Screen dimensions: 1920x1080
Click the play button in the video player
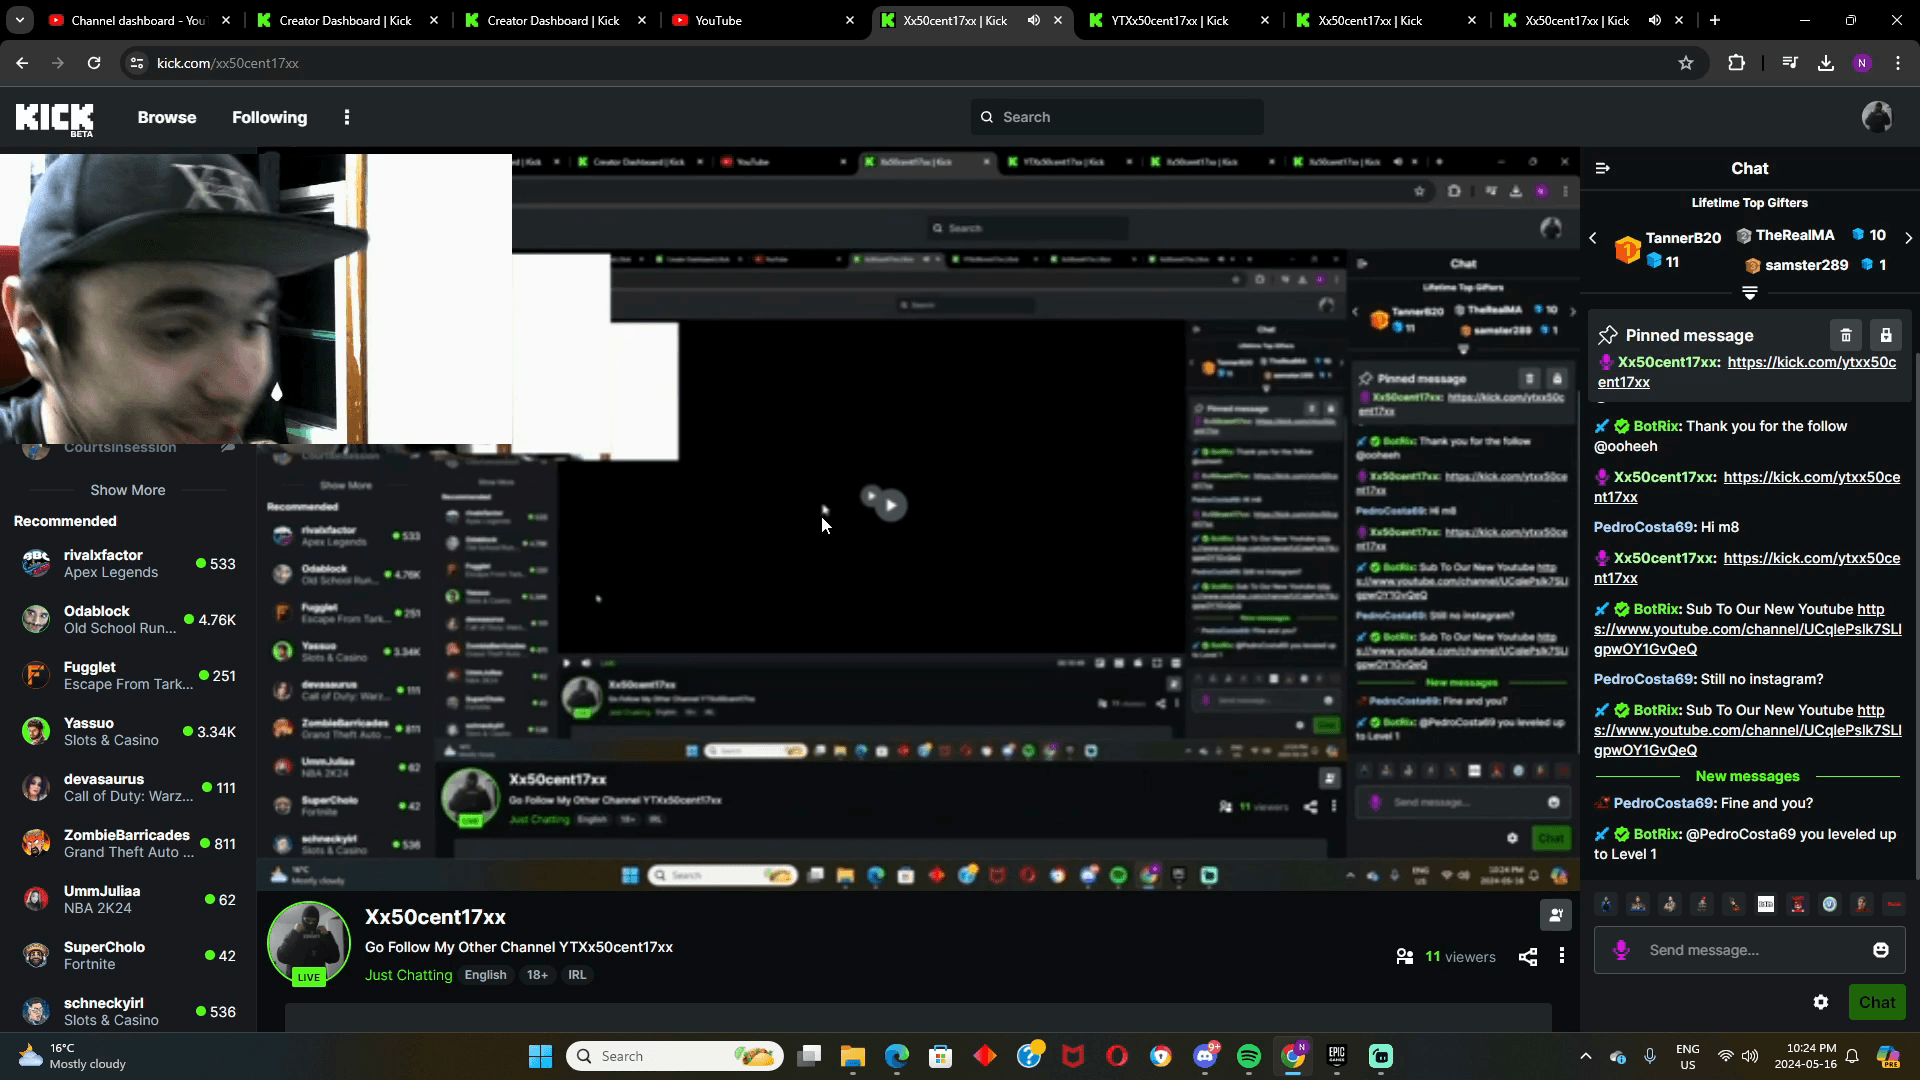(x=890, y=505)
